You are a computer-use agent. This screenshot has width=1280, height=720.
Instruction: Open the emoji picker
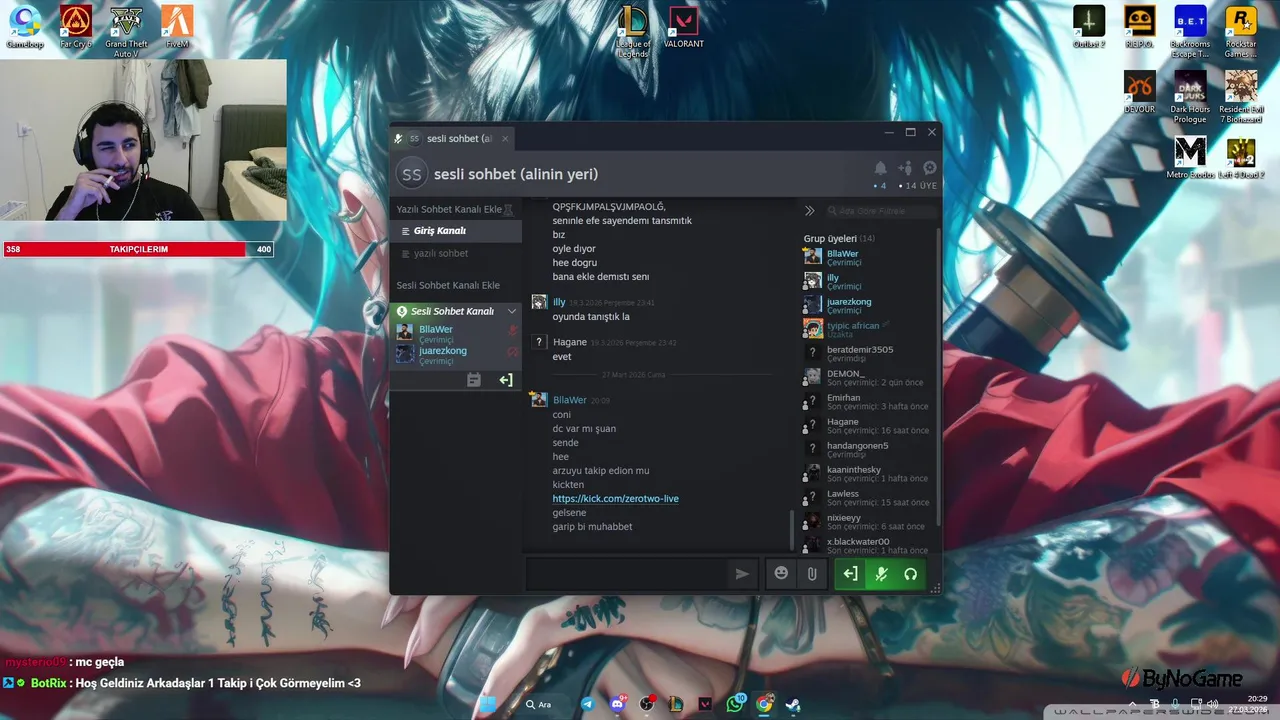[x=781, y=574]
